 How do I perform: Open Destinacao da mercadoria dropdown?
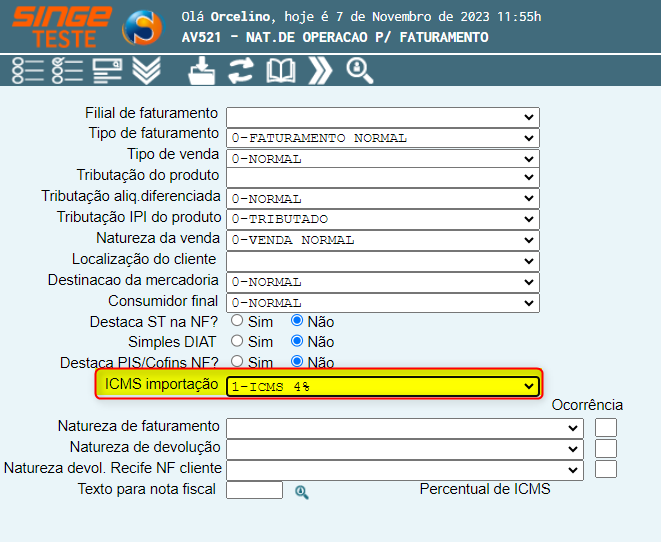(383, 282)
